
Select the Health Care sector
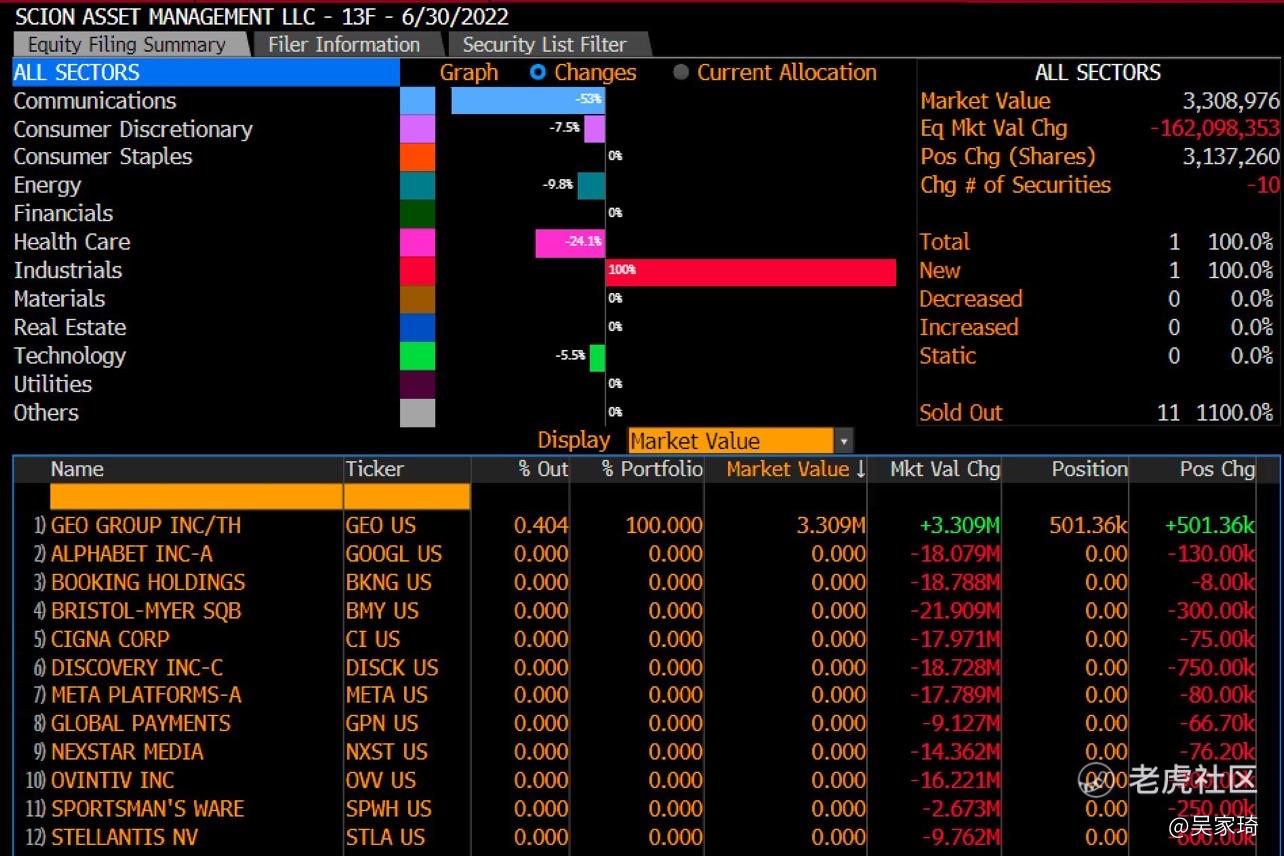pyautogui.click(x=72, y=242)
